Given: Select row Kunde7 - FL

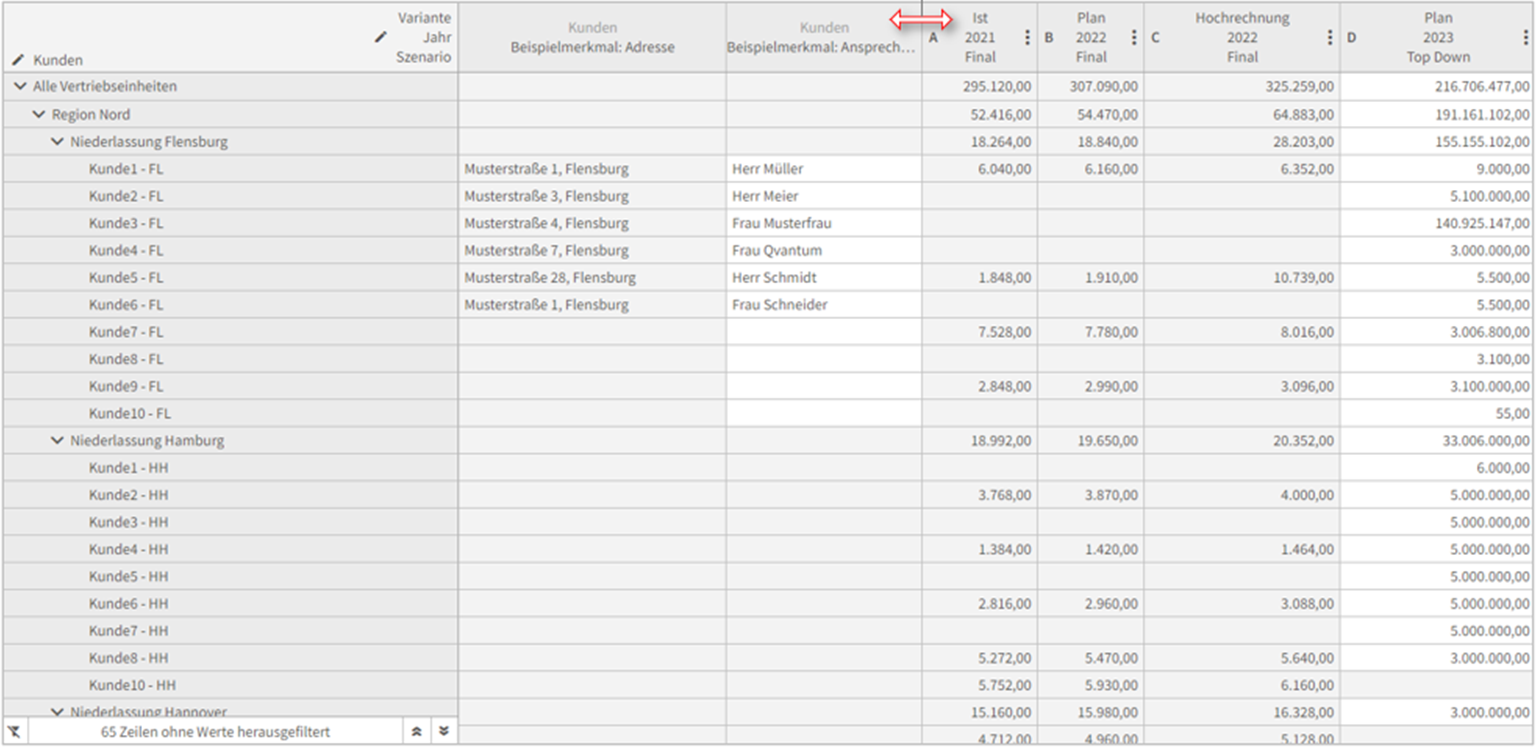Looking at the screenshot, I should pos(231,332).
